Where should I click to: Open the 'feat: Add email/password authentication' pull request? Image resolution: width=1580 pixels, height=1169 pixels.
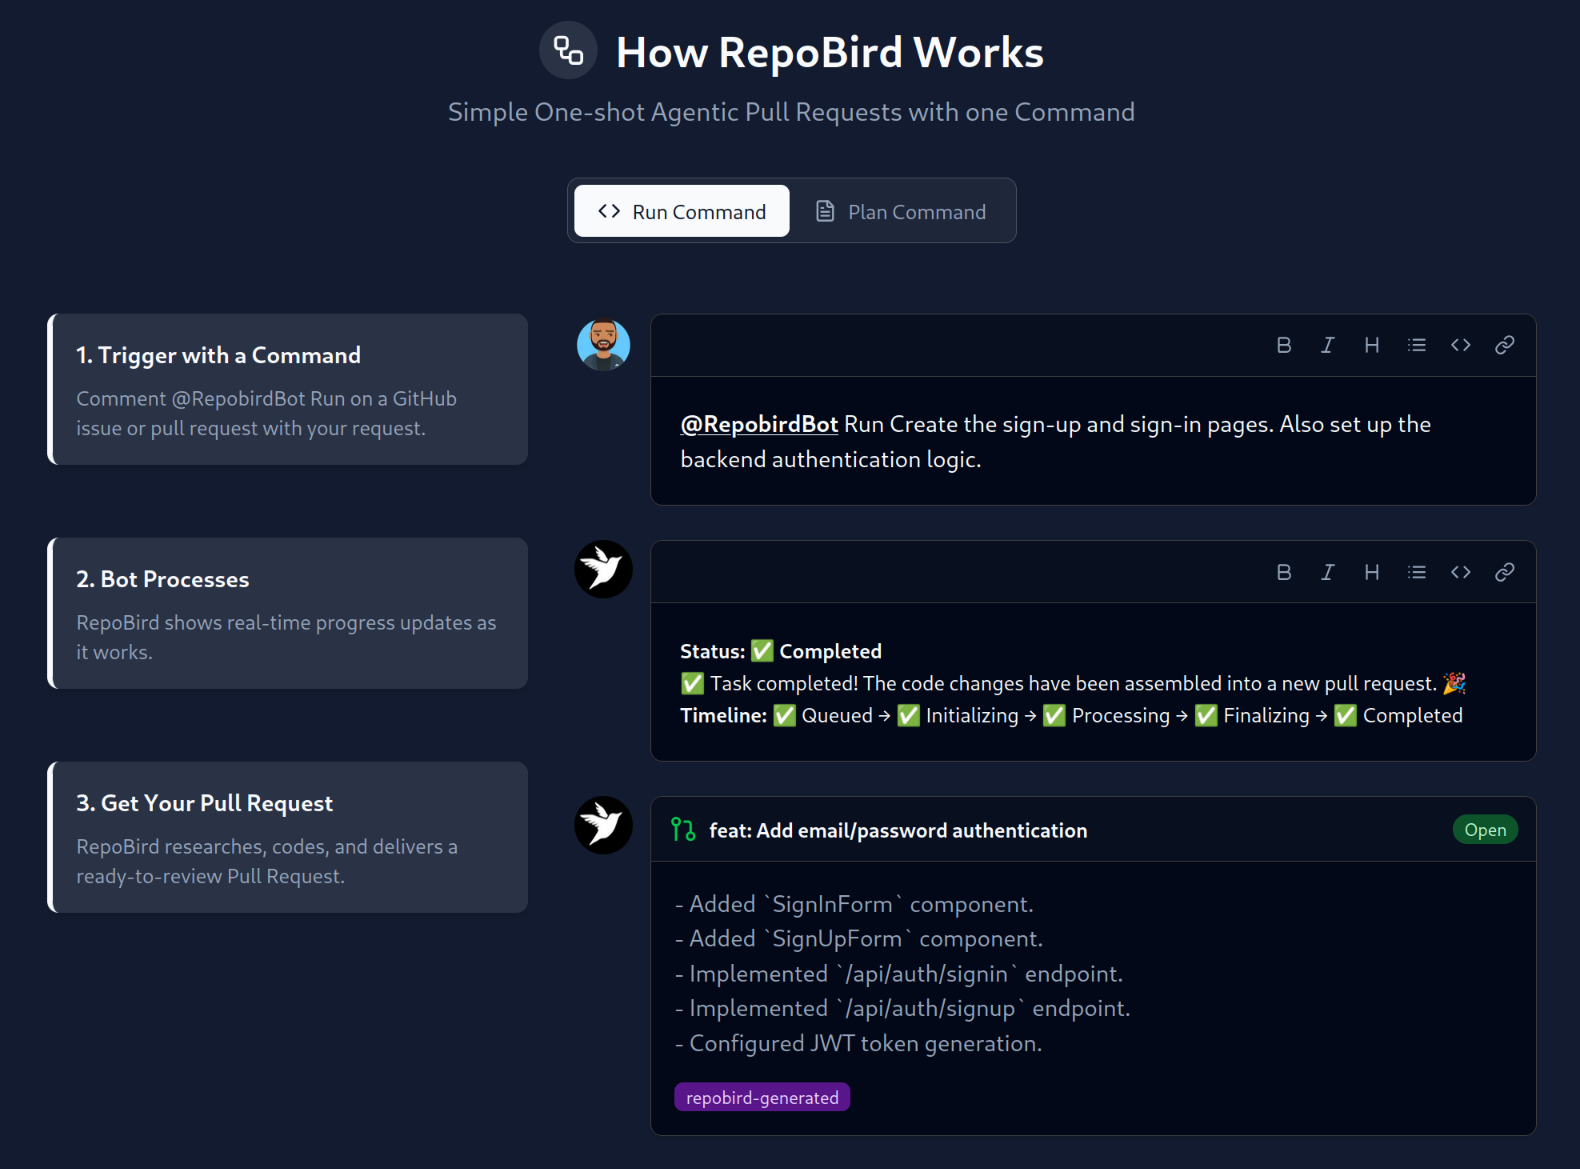898,830
